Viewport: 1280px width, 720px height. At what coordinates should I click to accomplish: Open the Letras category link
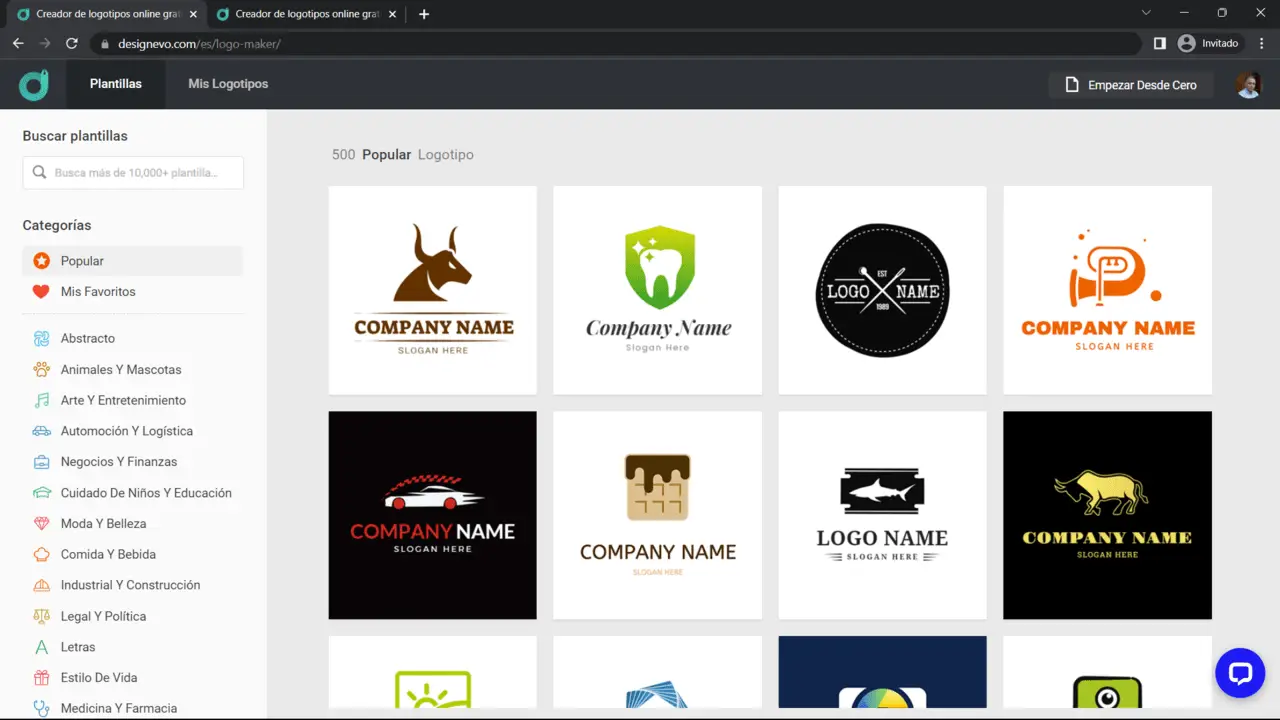[78, 647]
